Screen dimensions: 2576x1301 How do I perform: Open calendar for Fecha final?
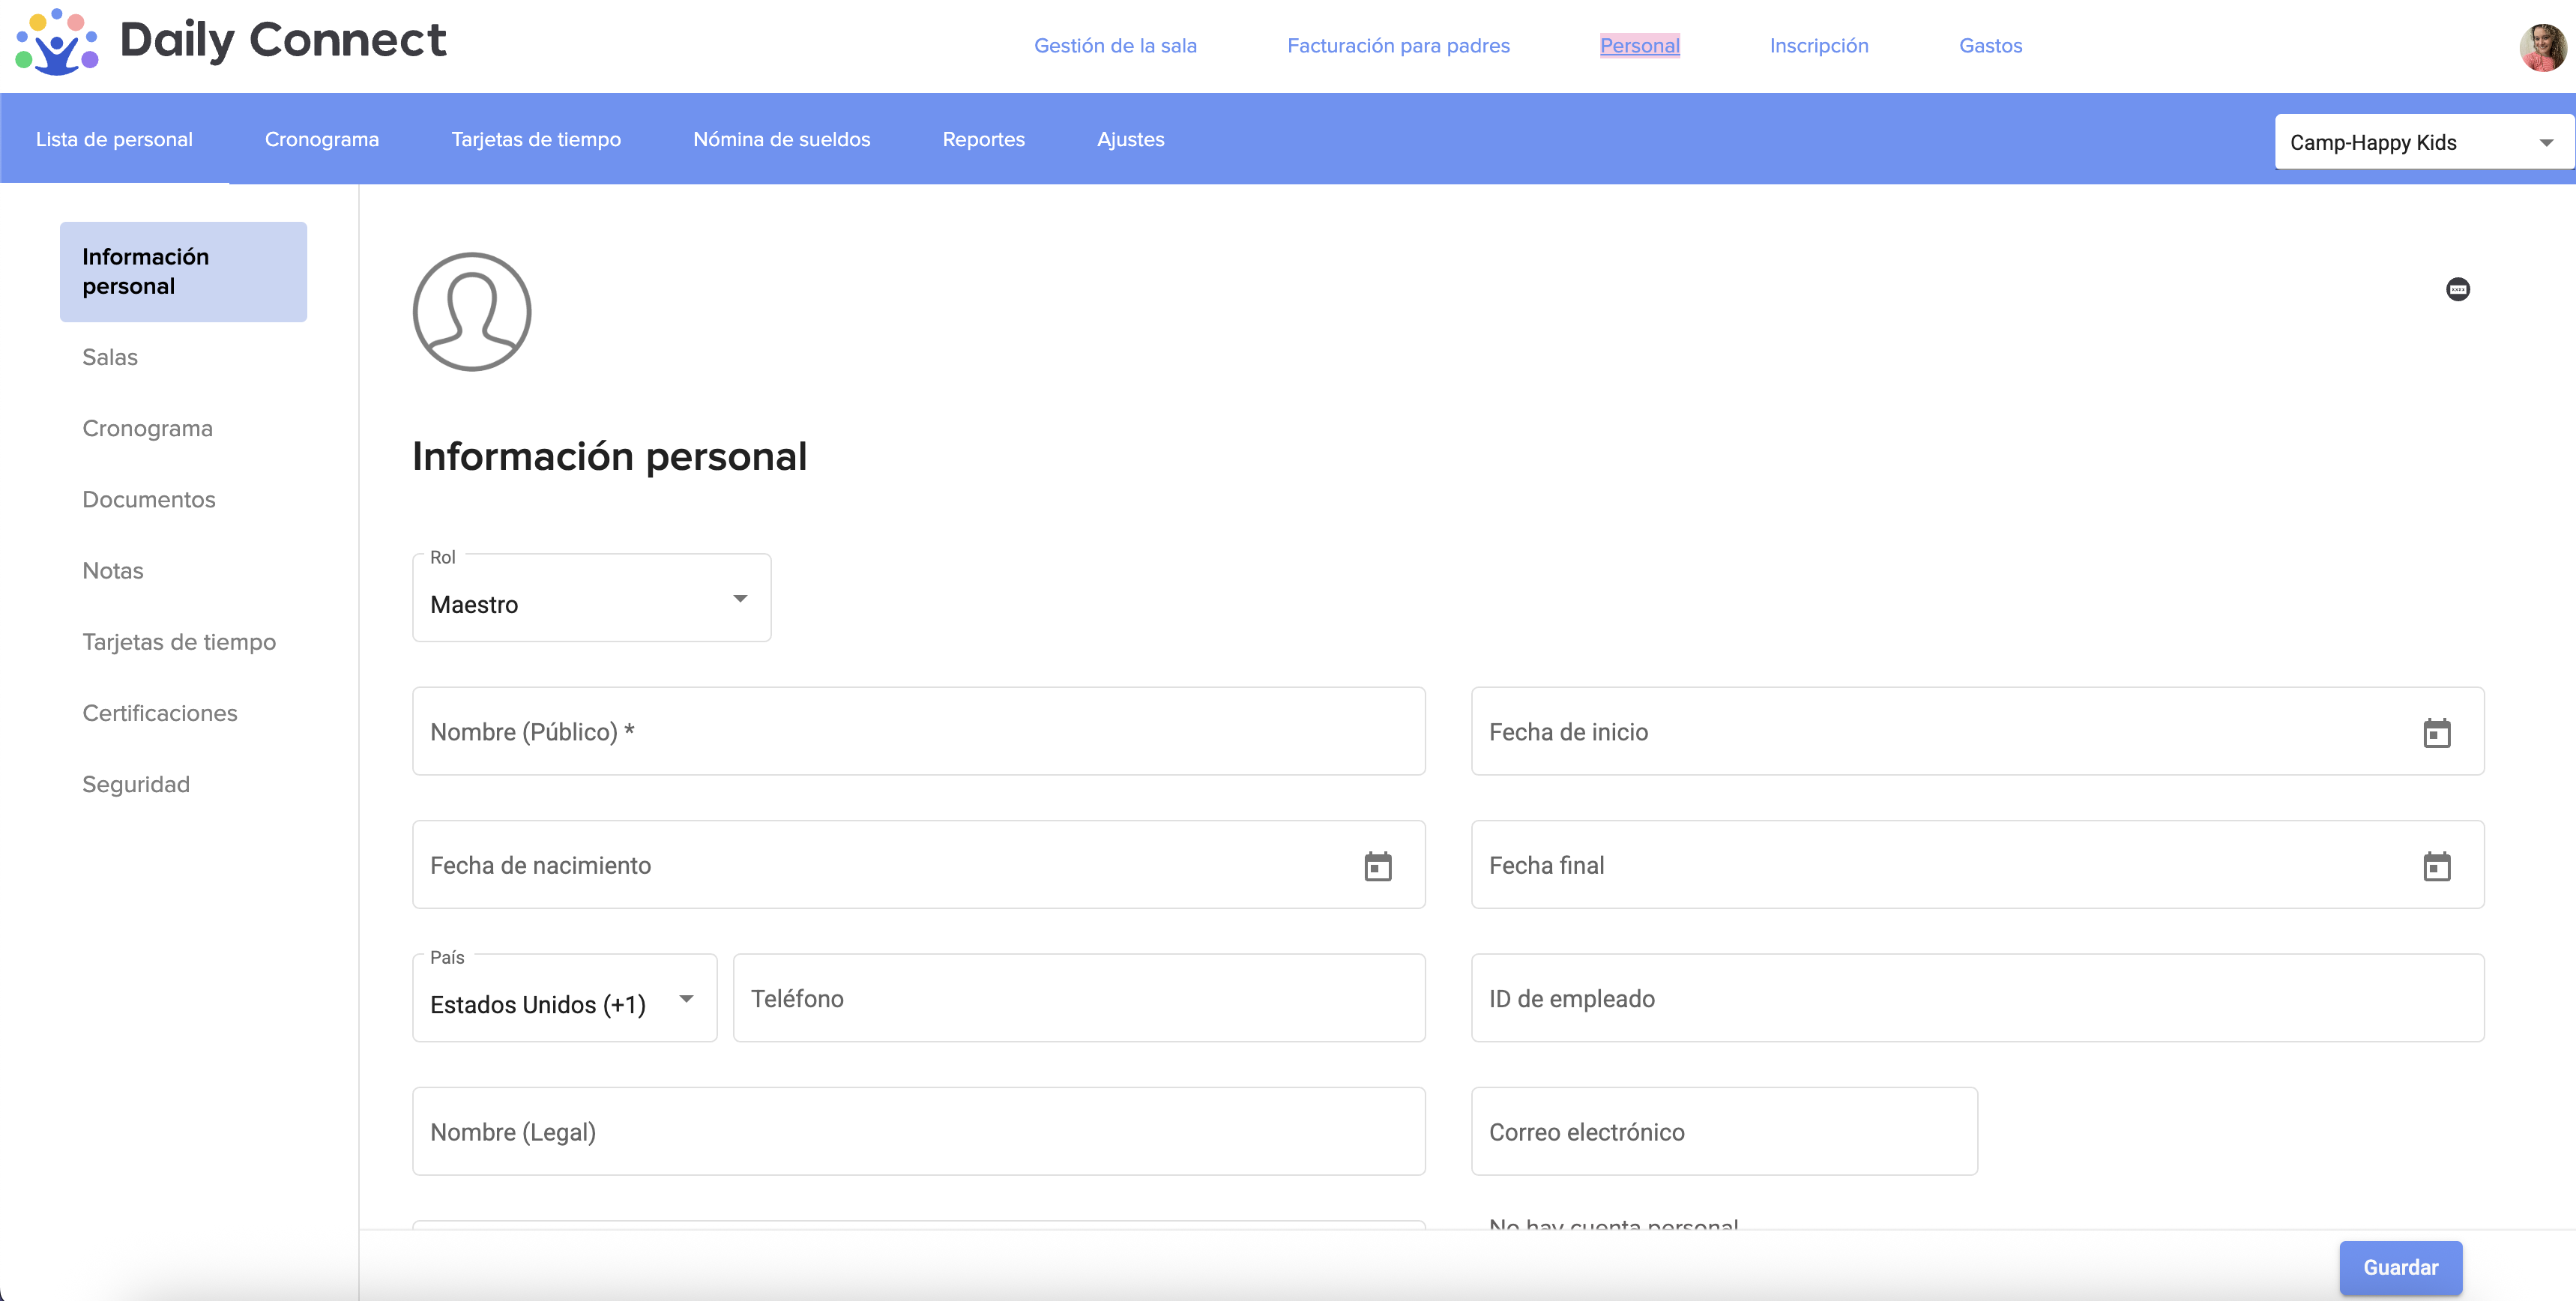point(2436,866)
